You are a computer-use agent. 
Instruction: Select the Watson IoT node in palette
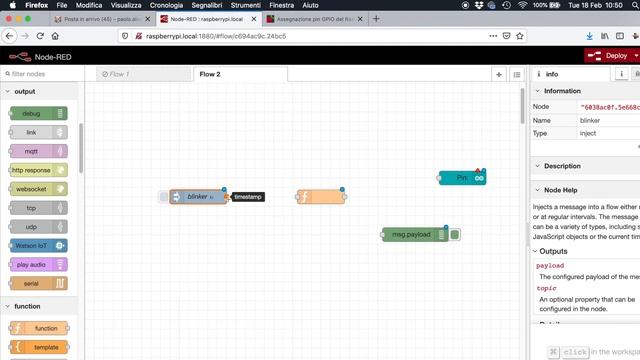(38, 246)
